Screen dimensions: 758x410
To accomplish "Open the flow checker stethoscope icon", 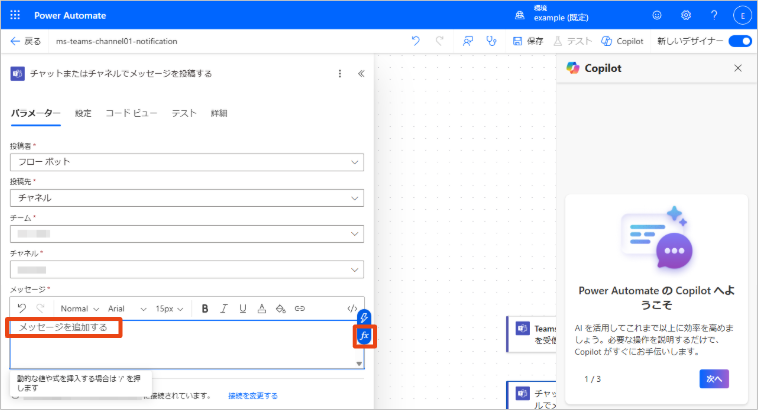I will pyautogui.click(x=491, y=41).
